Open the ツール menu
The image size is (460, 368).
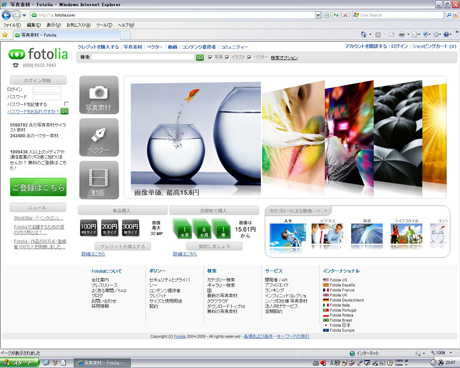(x=104, y=25)
